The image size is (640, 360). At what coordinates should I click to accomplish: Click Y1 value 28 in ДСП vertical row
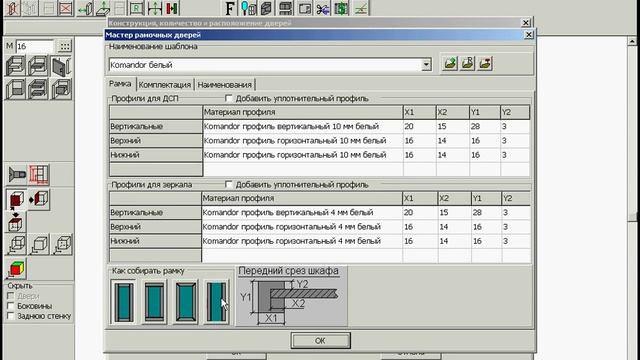point(484,127)
